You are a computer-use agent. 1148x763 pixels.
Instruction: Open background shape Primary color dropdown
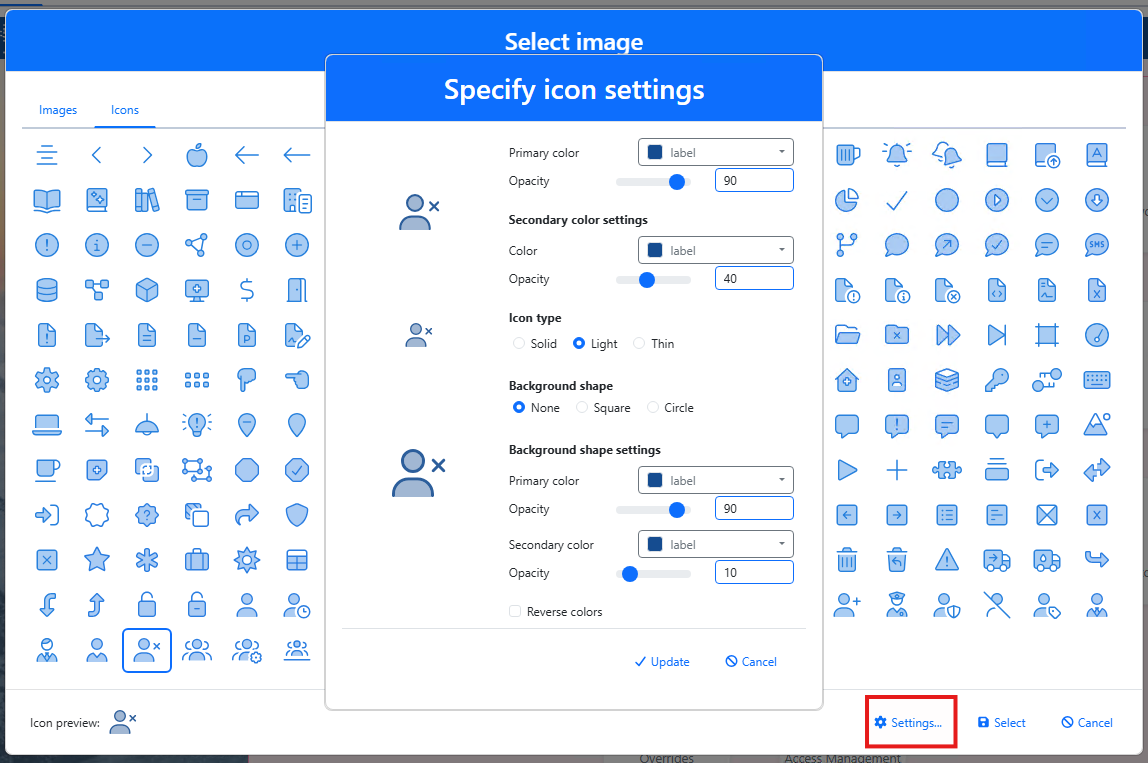tap(716, 480)
